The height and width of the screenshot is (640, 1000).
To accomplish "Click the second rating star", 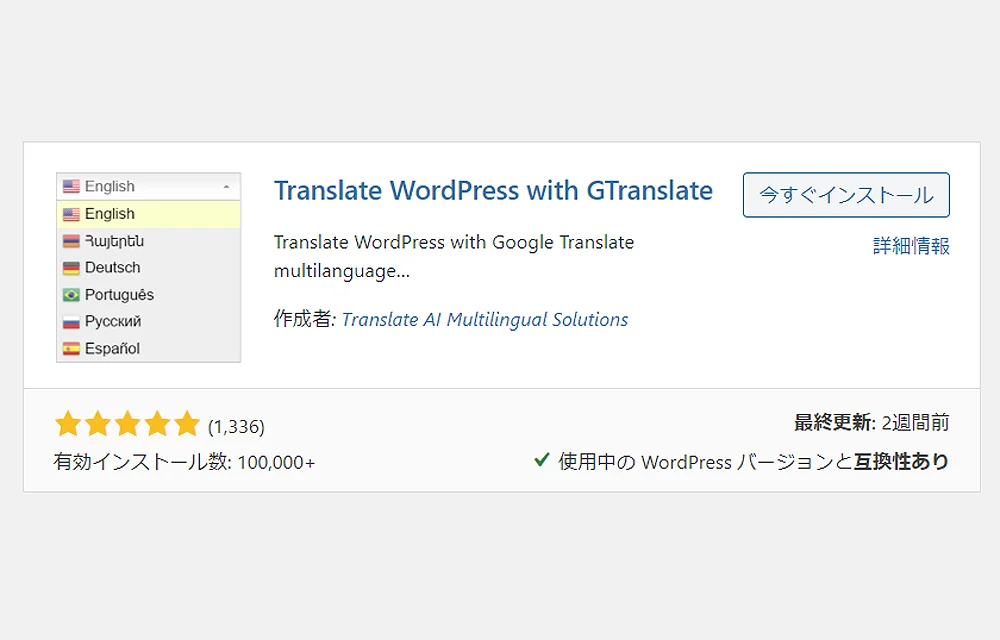I will (x=98, y=424).
